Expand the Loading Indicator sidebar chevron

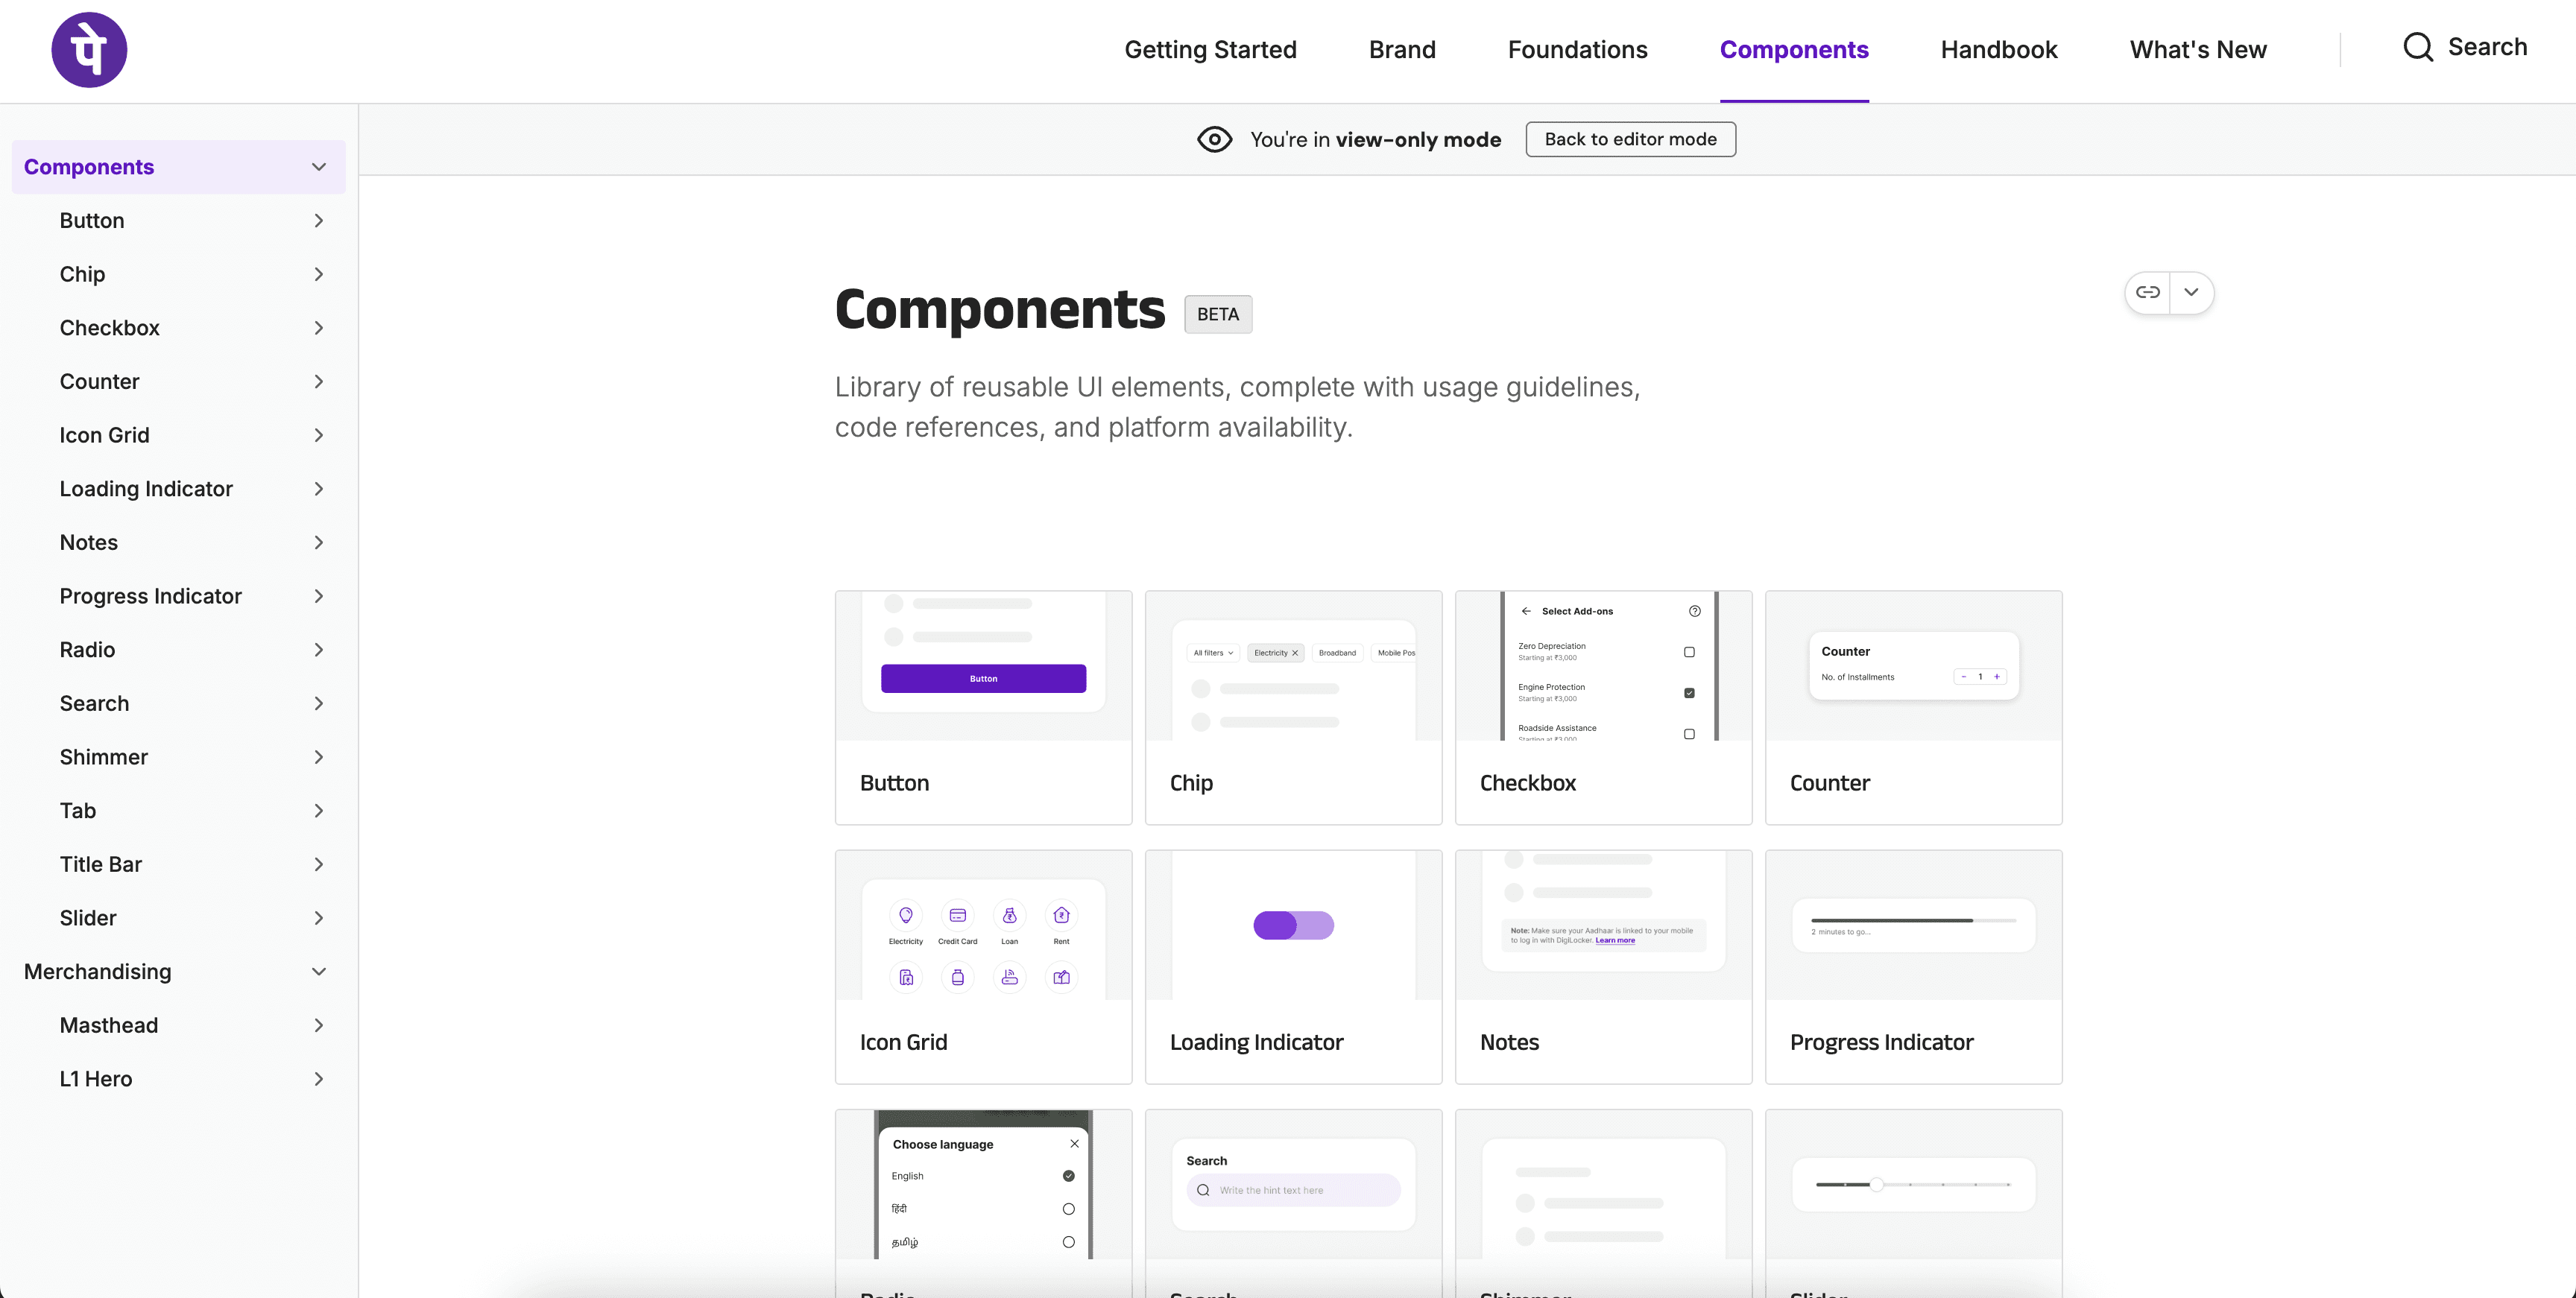[x=319, y=489]
